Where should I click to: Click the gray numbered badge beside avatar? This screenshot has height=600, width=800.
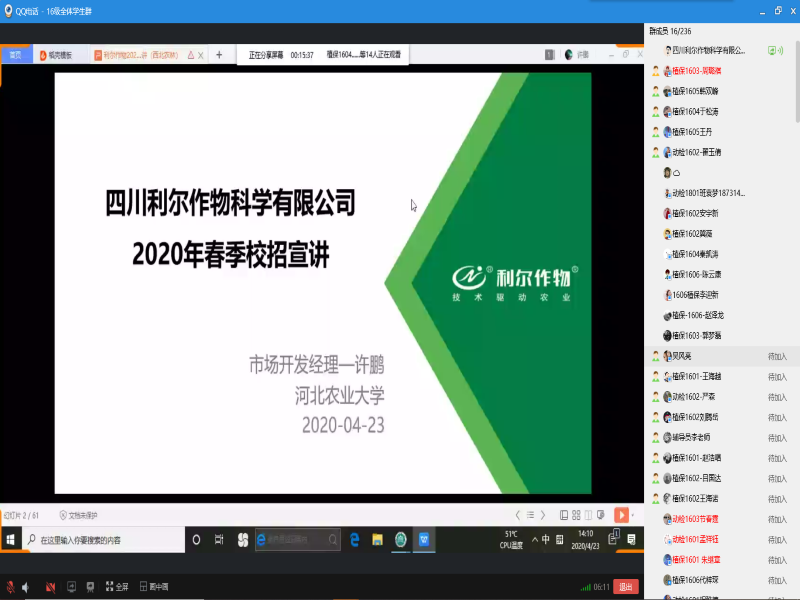549,55
